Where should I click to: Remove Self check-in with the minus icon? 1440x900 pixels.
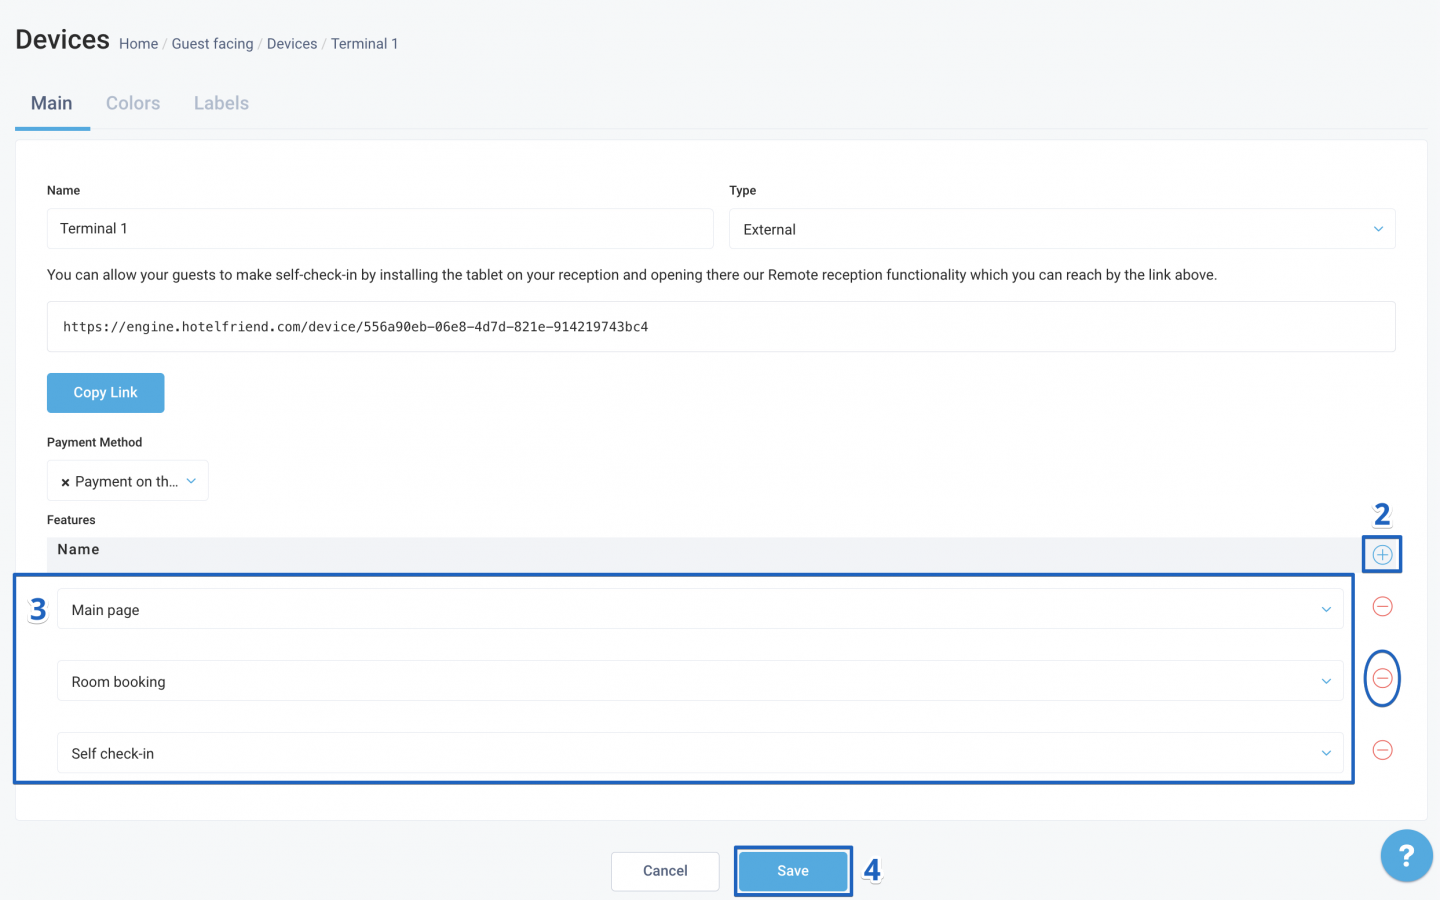[1382, 750]
